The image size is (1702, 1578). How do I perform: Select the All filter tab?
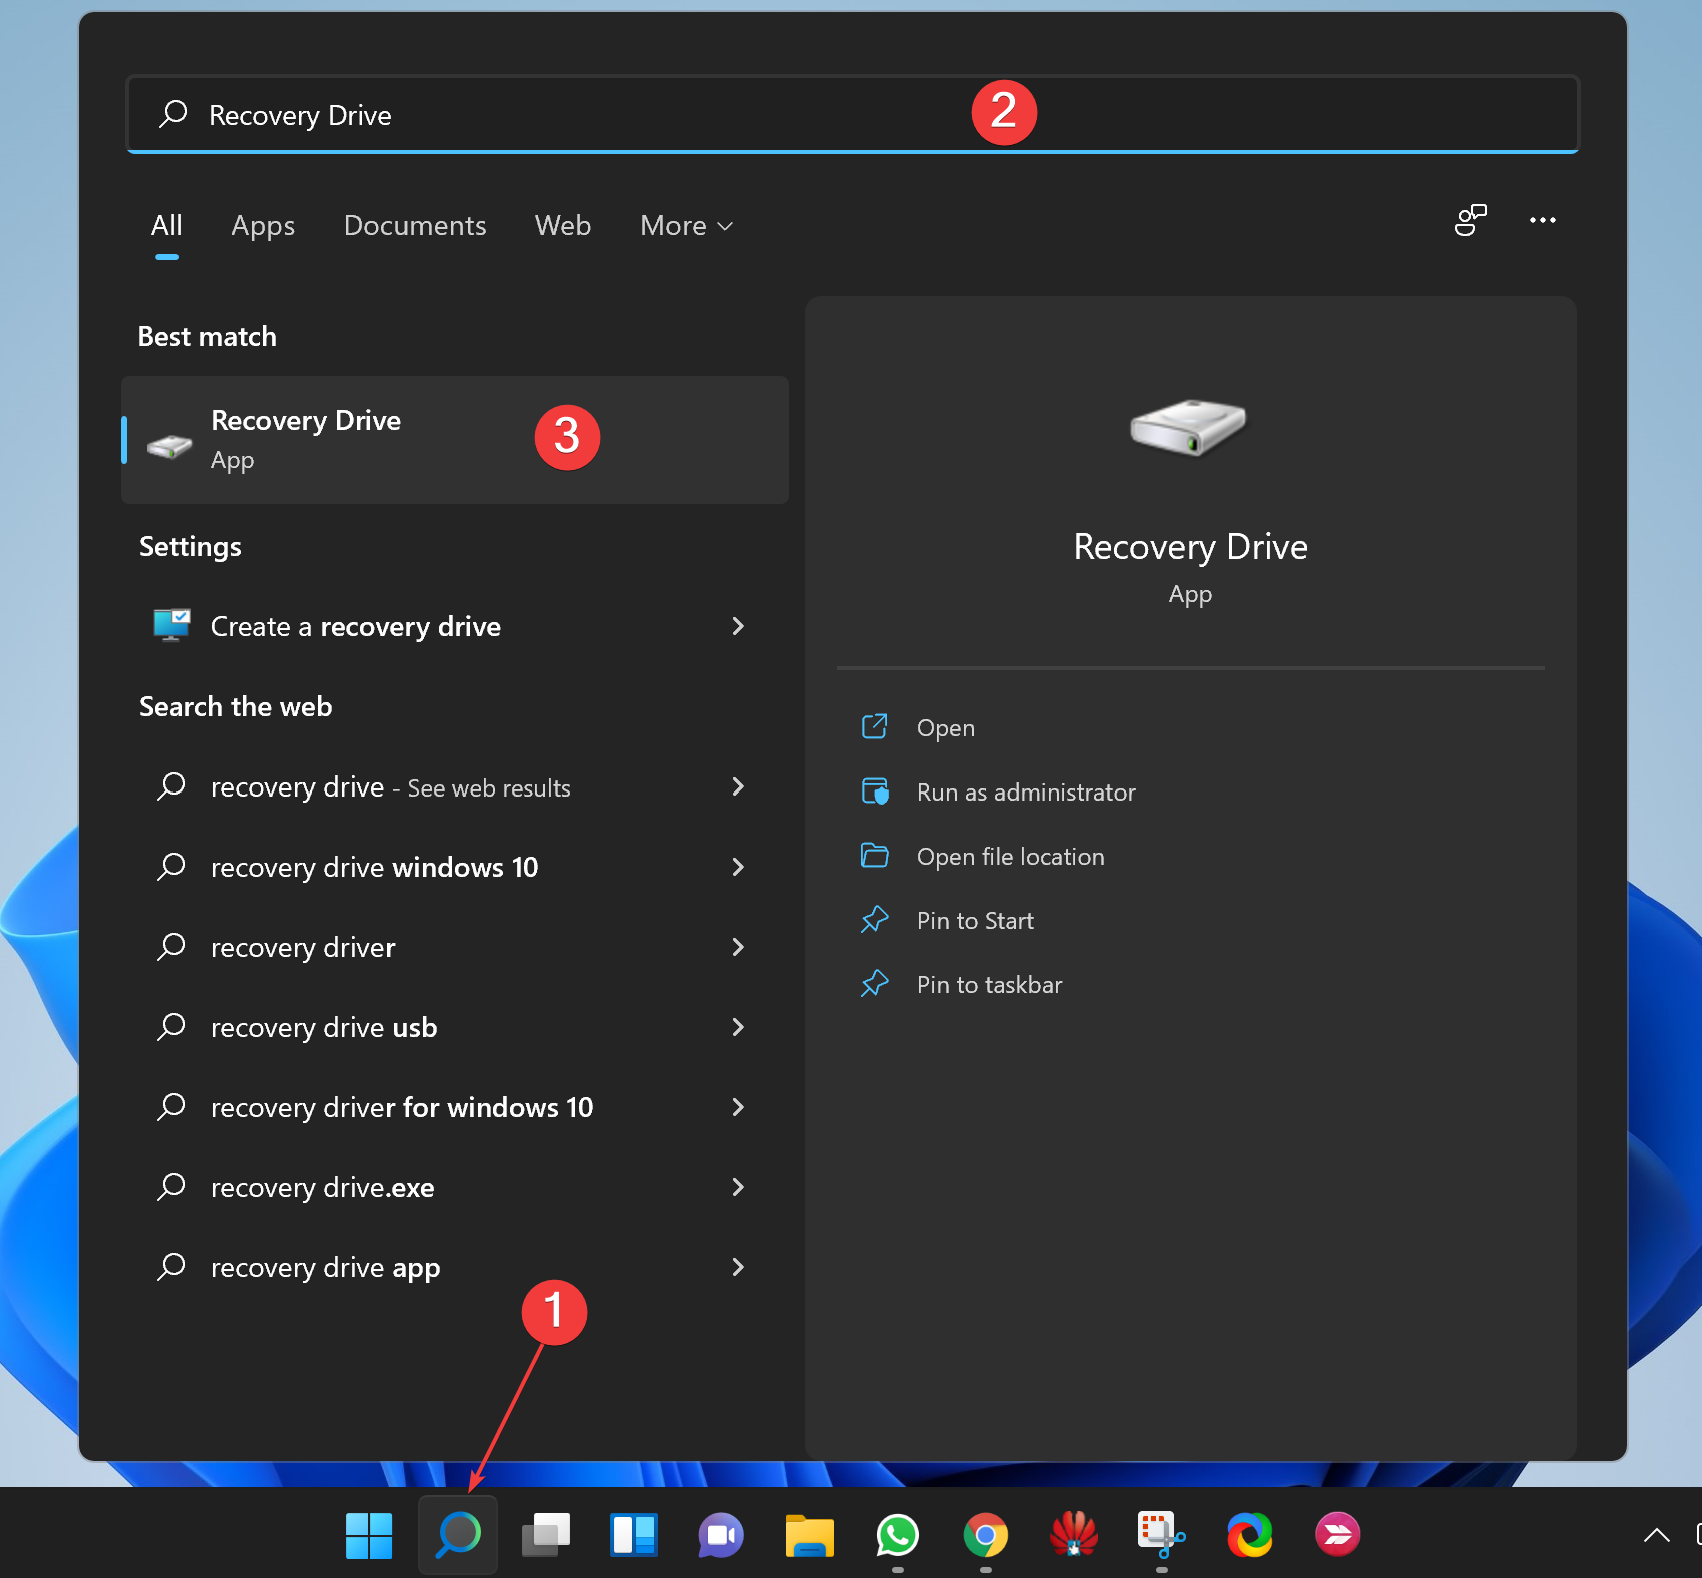coord(166,226)
